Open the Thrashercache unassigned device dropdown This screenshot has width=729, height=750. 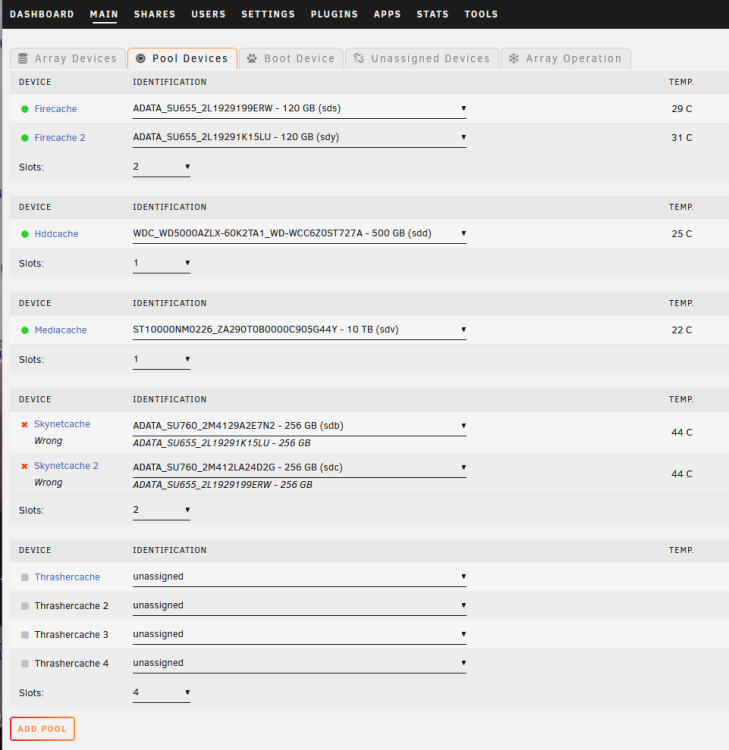click(x=299, y=577)
